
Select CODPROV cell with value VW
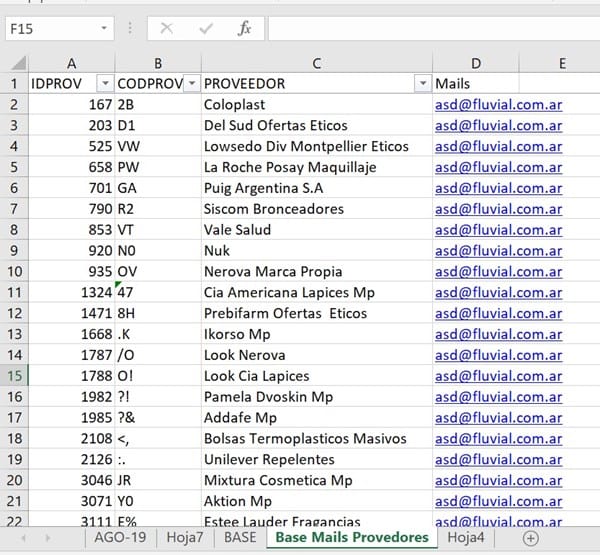tap(158, 147)
